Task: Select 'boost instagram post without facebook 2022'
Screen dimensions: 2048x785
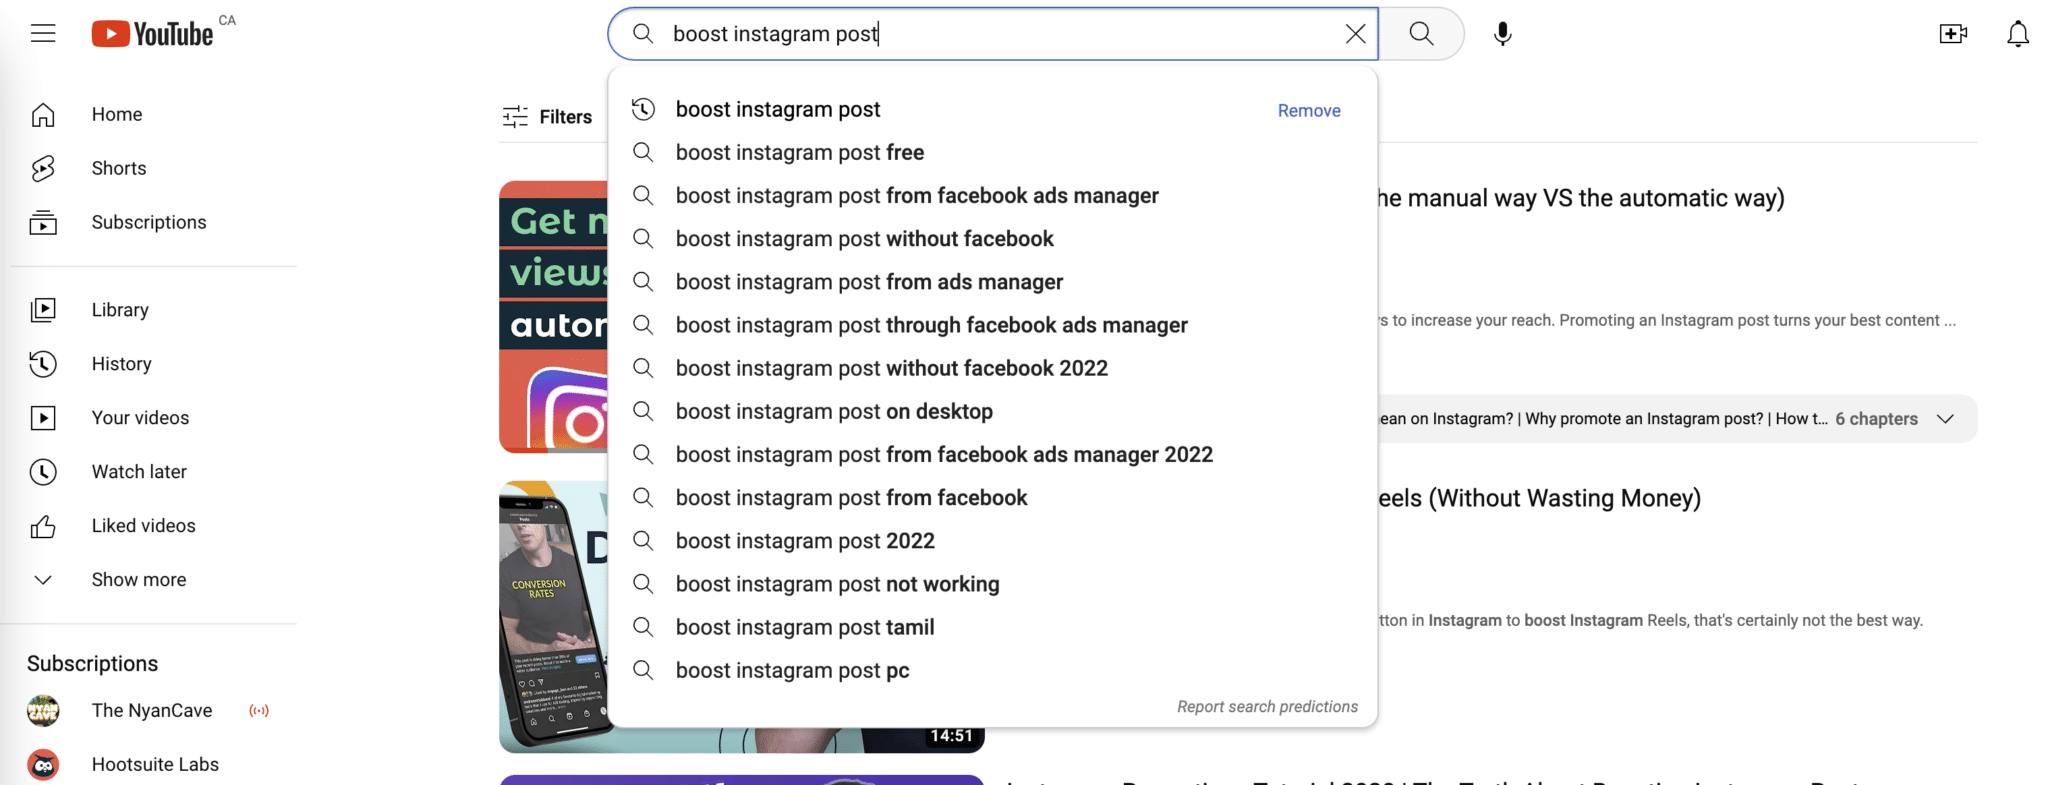Action: click(x=992, y=368)
